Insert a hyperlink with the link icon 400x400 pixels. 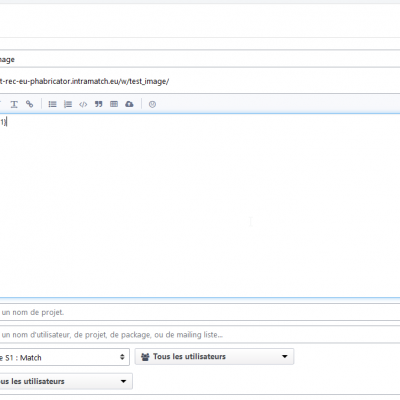(30, 104)
